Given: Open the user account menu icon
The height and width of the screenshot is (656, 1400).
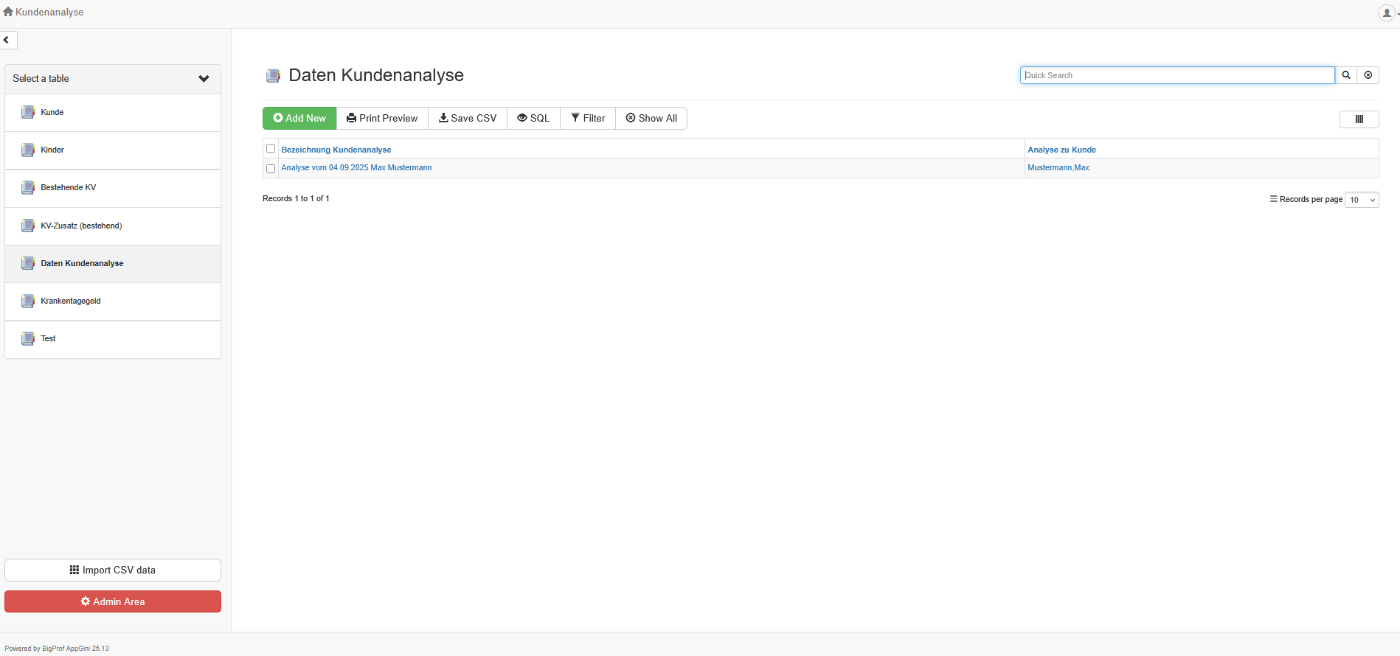Looking at the screenshot, I should click(1386, 12).
